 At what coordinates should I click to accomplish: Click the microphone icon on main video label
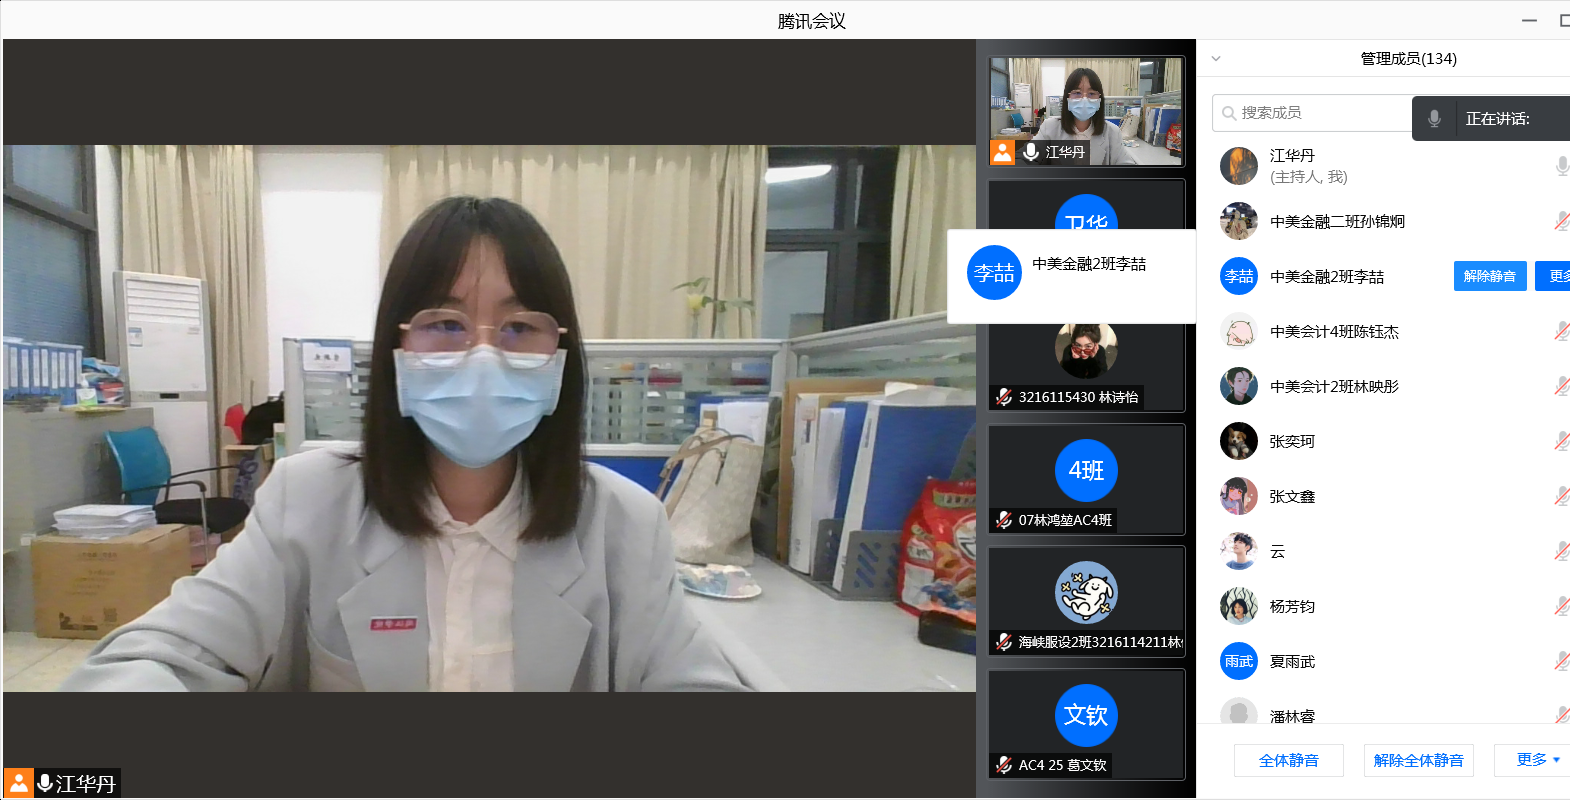[45, 783]
